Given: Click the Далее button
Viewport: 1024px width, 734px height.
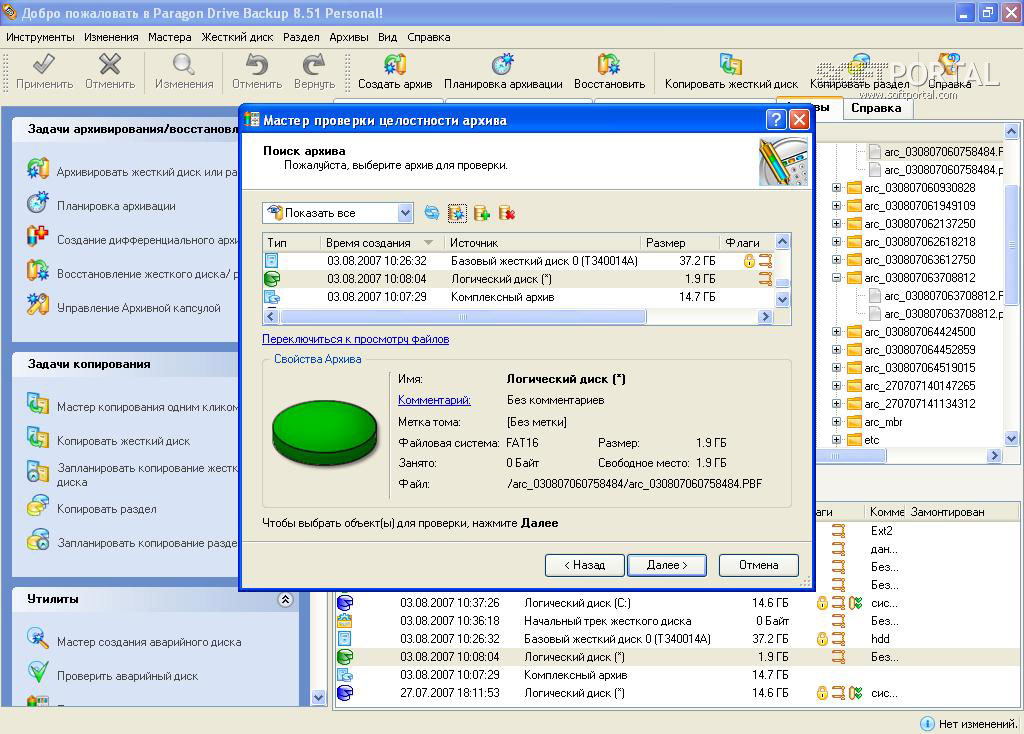Looking at the screenshot, I should point(667,565).
